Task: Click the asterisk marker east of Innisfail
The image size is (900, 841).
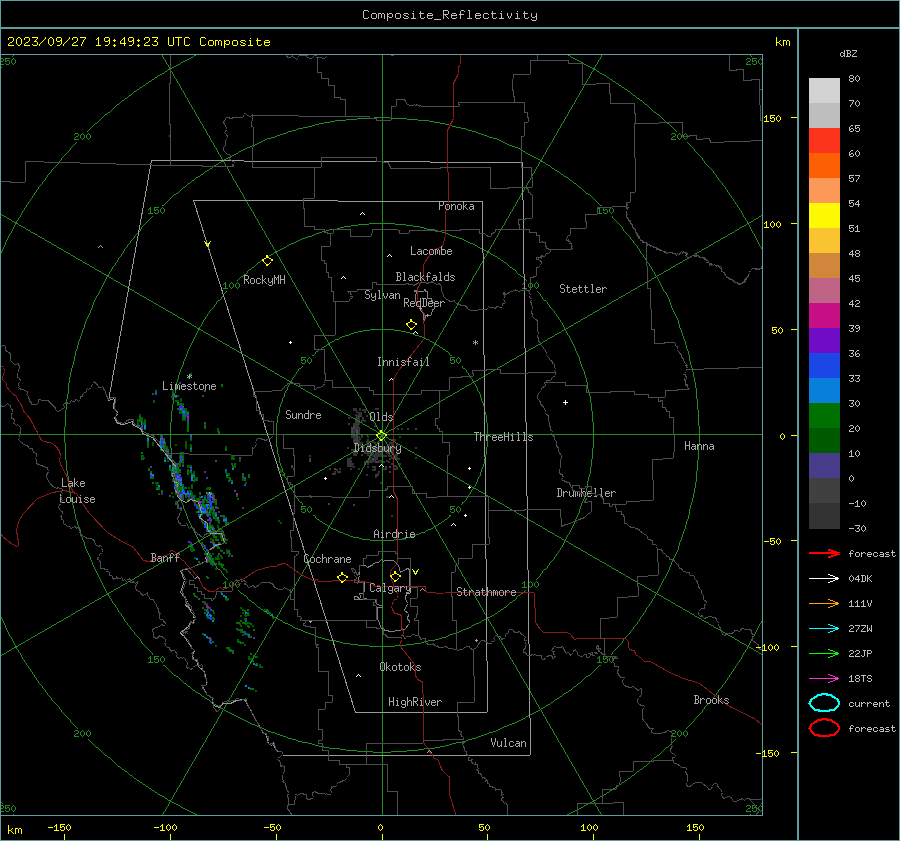Action: point(475,343)
